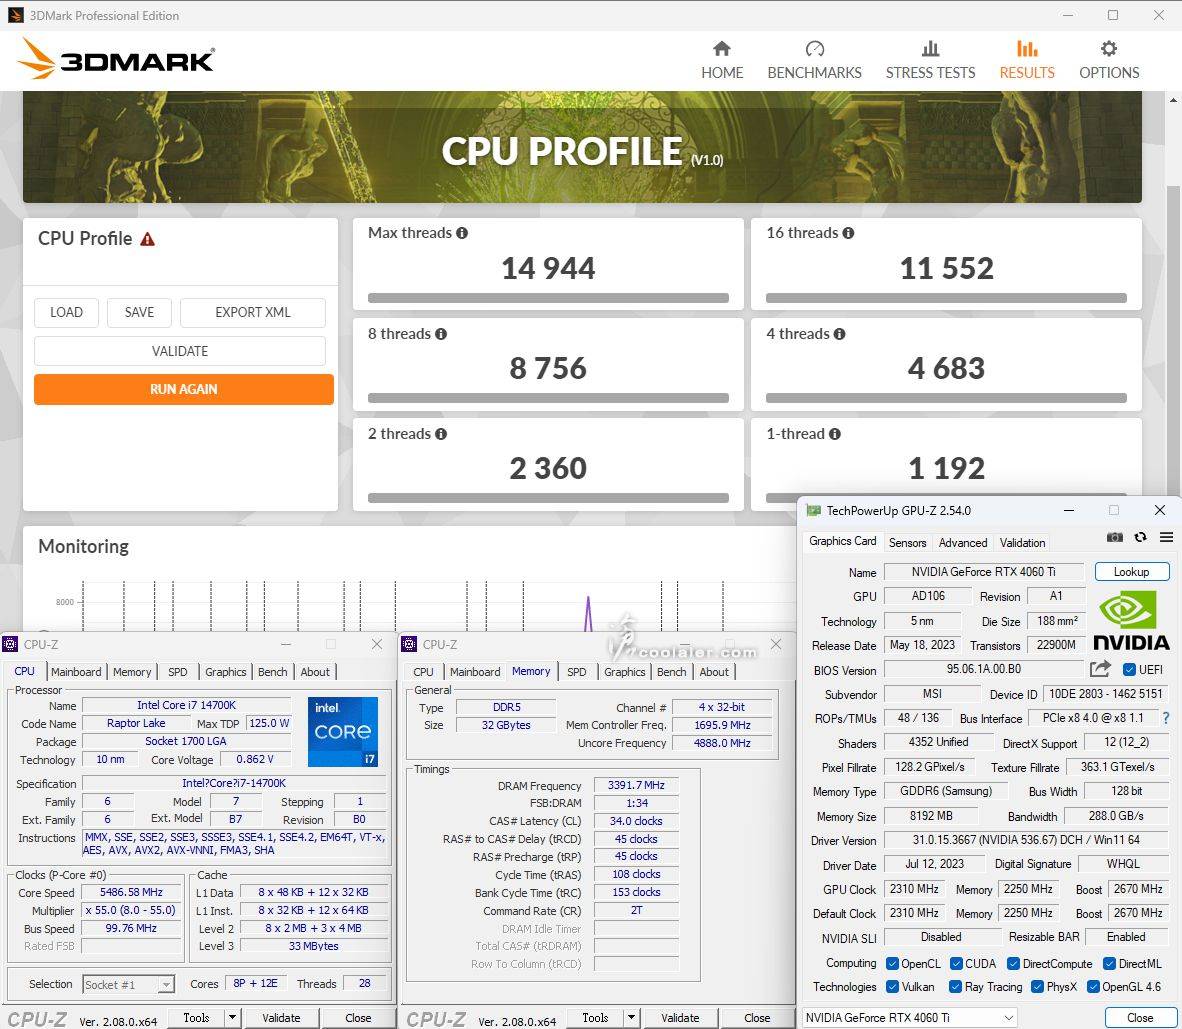
Task: Switch to Sensors tab in GPU-Z
Action: tap(907, 543)
